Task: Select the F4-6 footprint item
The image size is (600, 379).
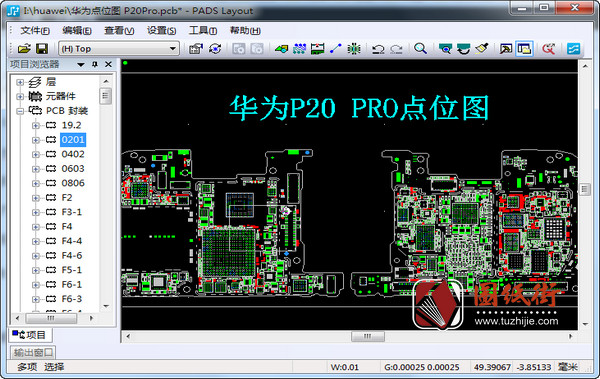Action: coord(72,256)
